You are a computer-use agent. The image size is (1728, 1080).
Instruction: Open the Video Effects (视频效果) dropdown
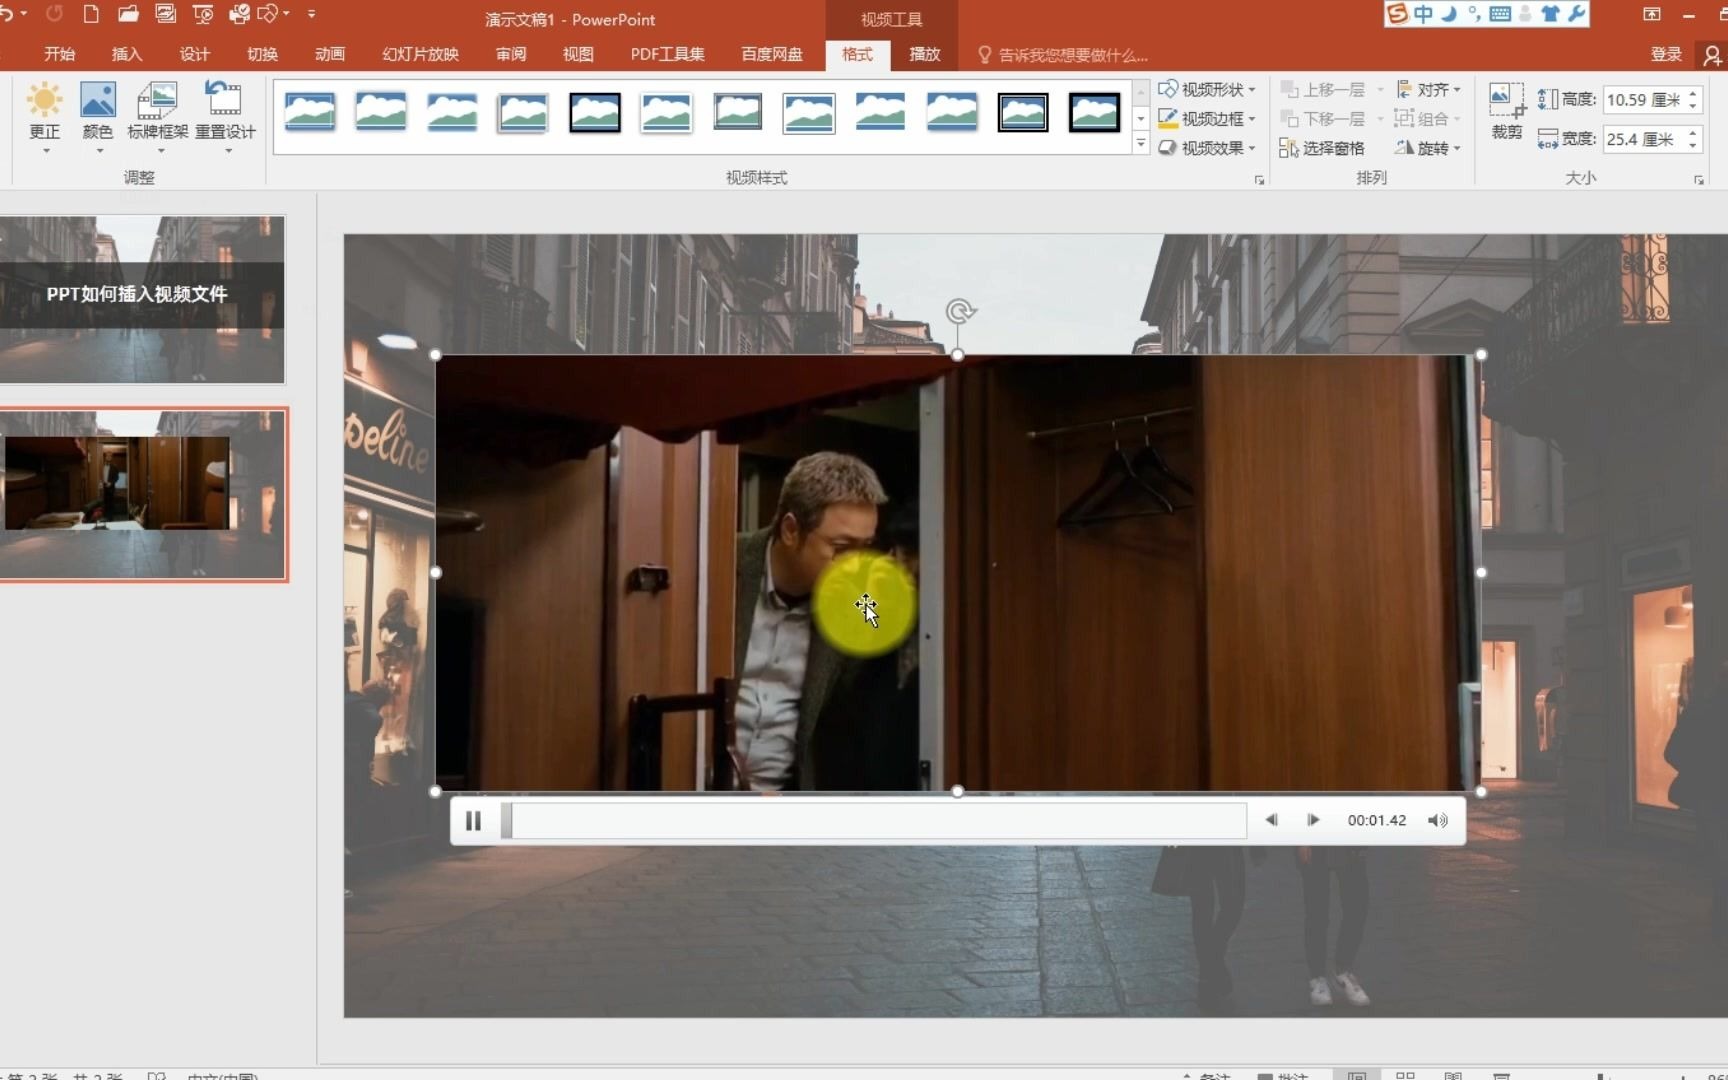(1207, 147)
